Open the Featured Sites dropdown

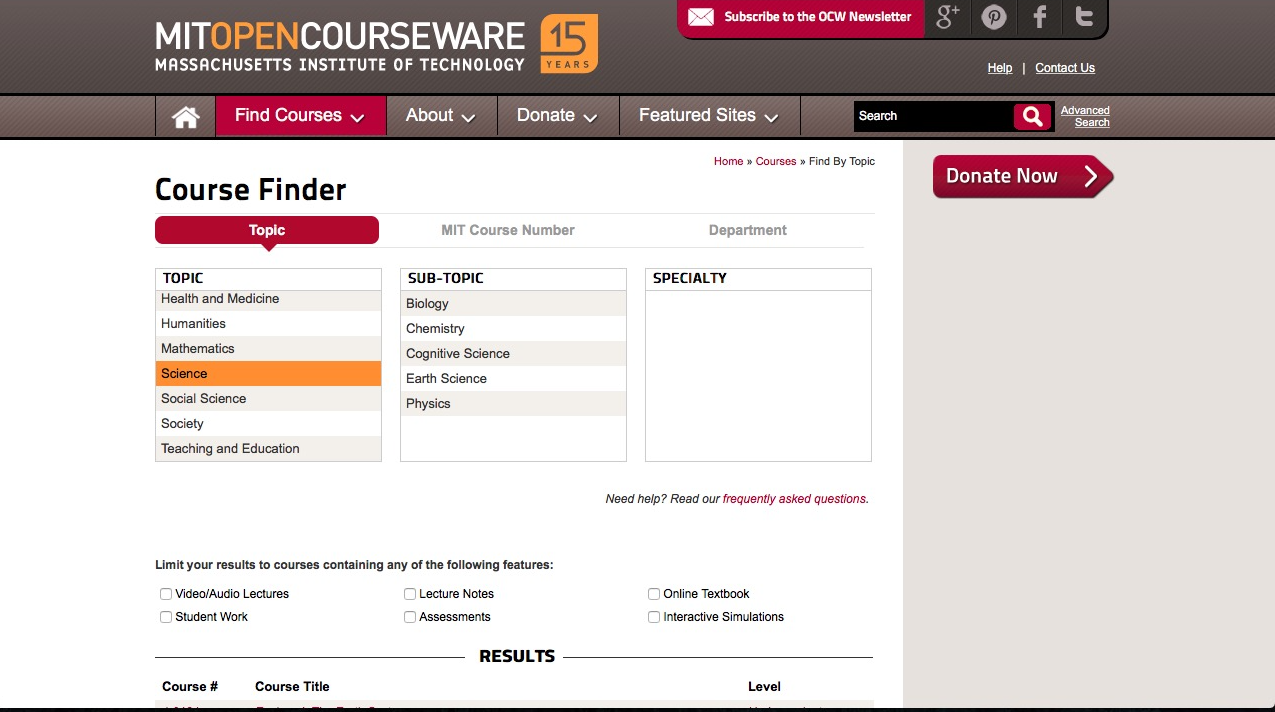pos(709,116)
